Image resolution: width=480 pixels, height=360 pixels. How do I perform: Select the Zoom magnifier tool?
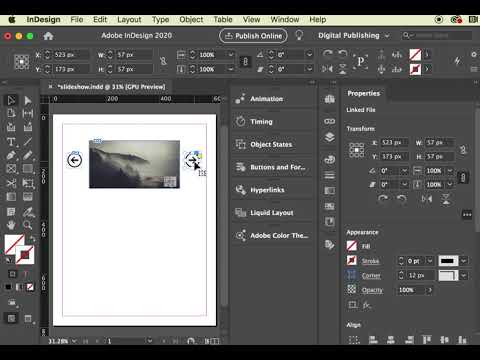28,225
